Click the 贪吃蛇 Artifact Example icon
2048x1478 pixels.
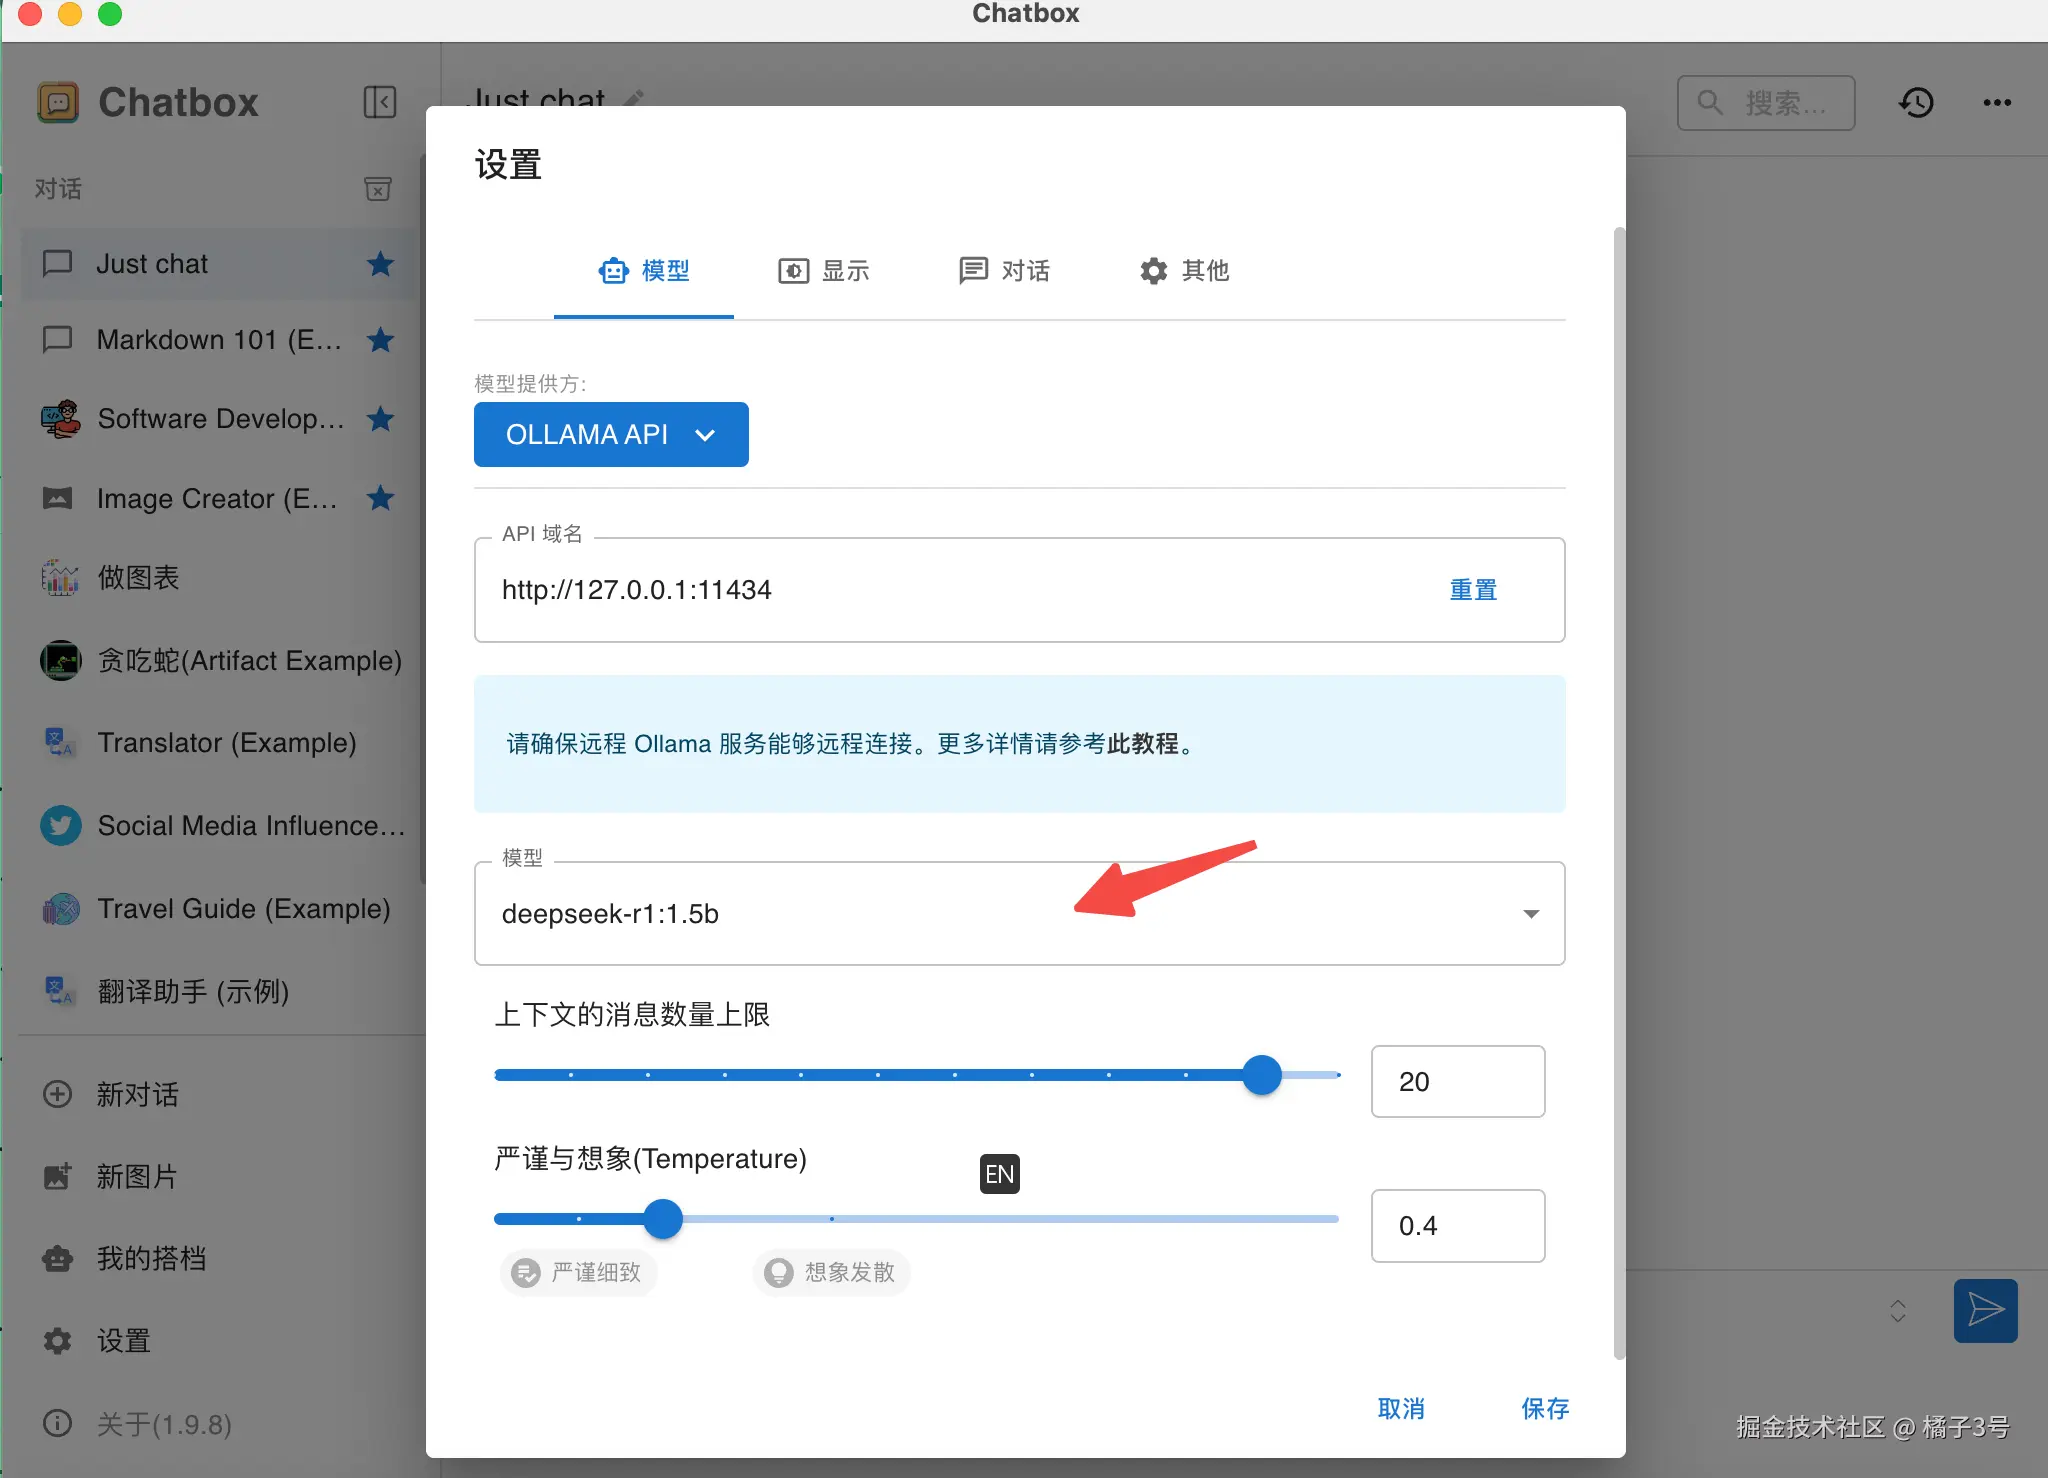coord(60,660)
